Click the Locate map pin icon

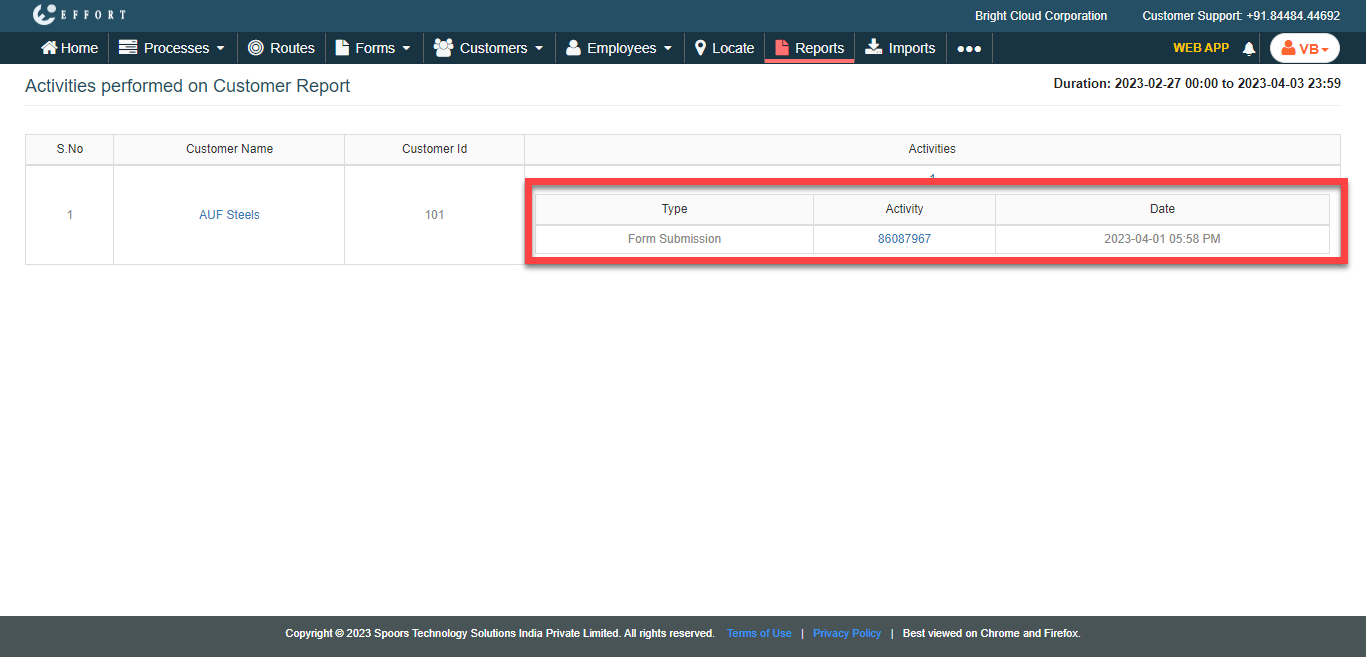[701, 48]
